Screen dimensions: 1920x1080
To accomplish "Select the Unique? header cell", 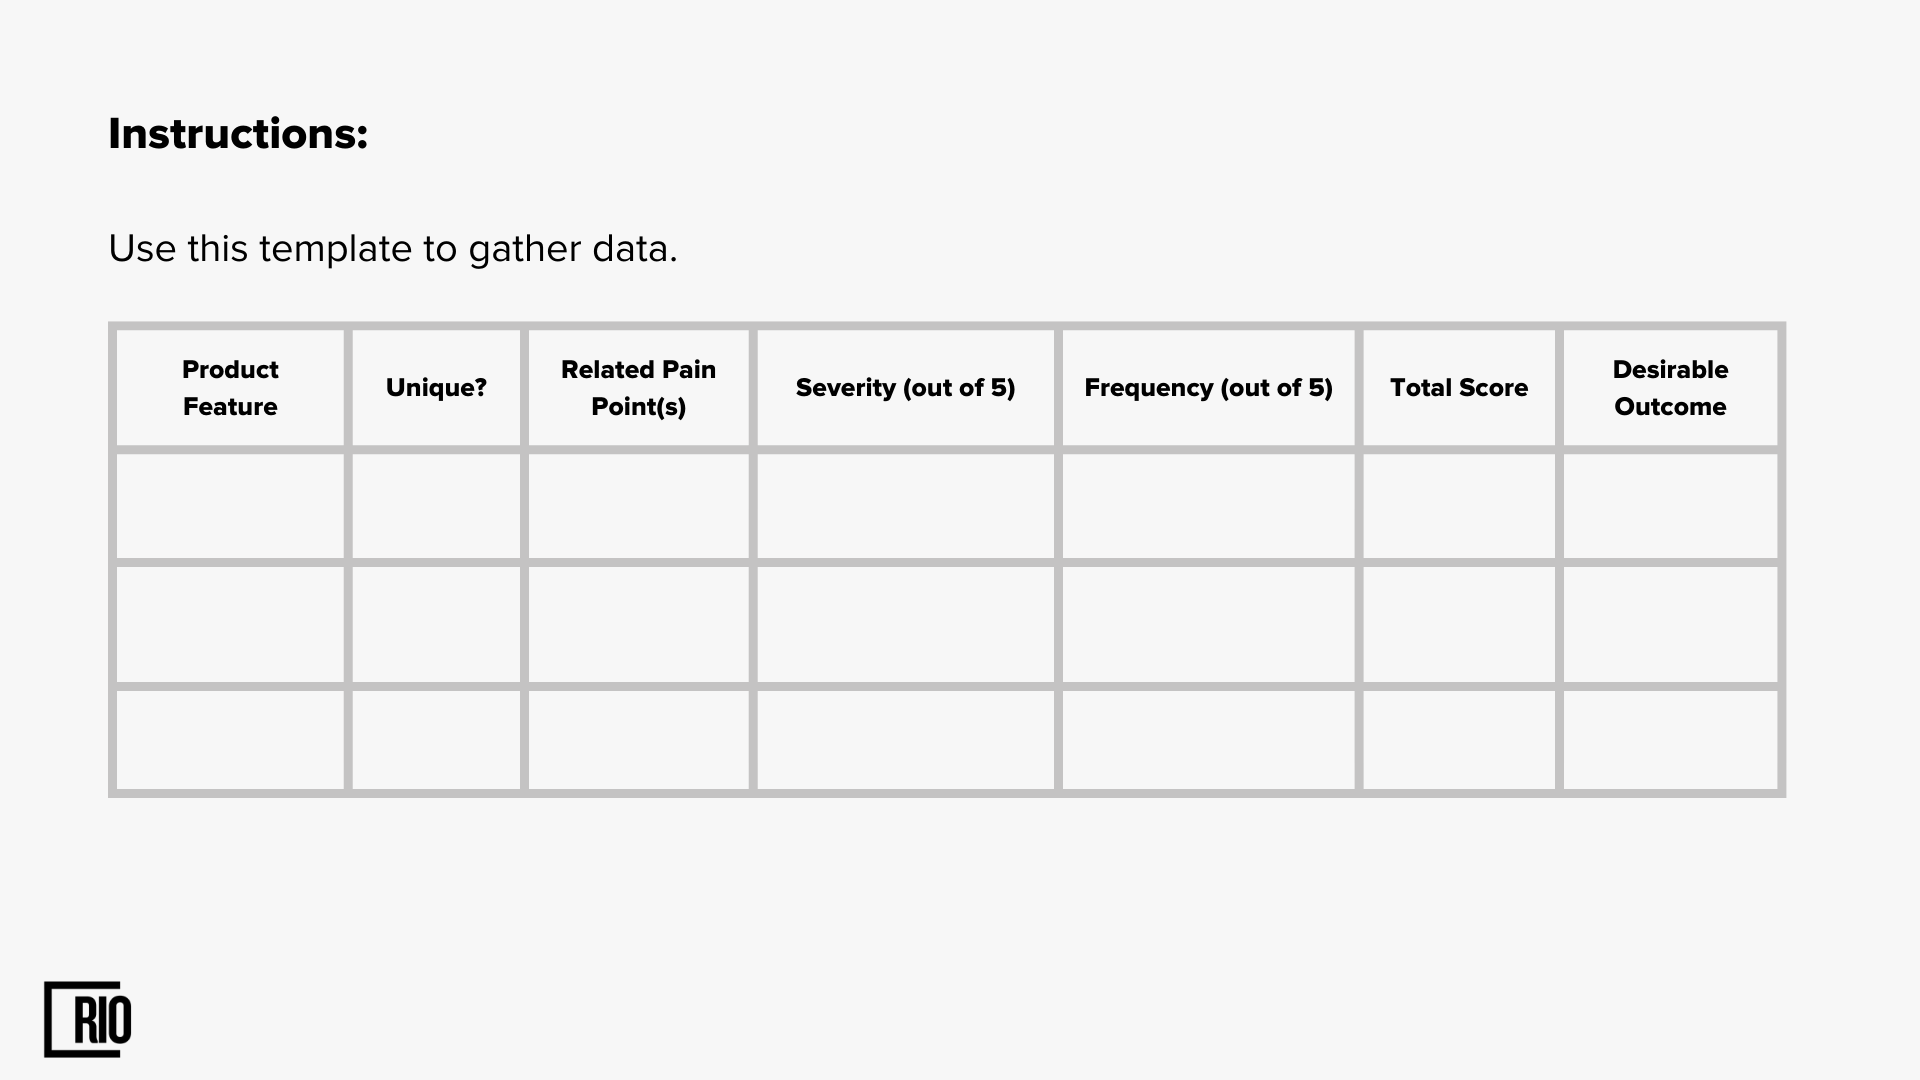I will [436, 388].
